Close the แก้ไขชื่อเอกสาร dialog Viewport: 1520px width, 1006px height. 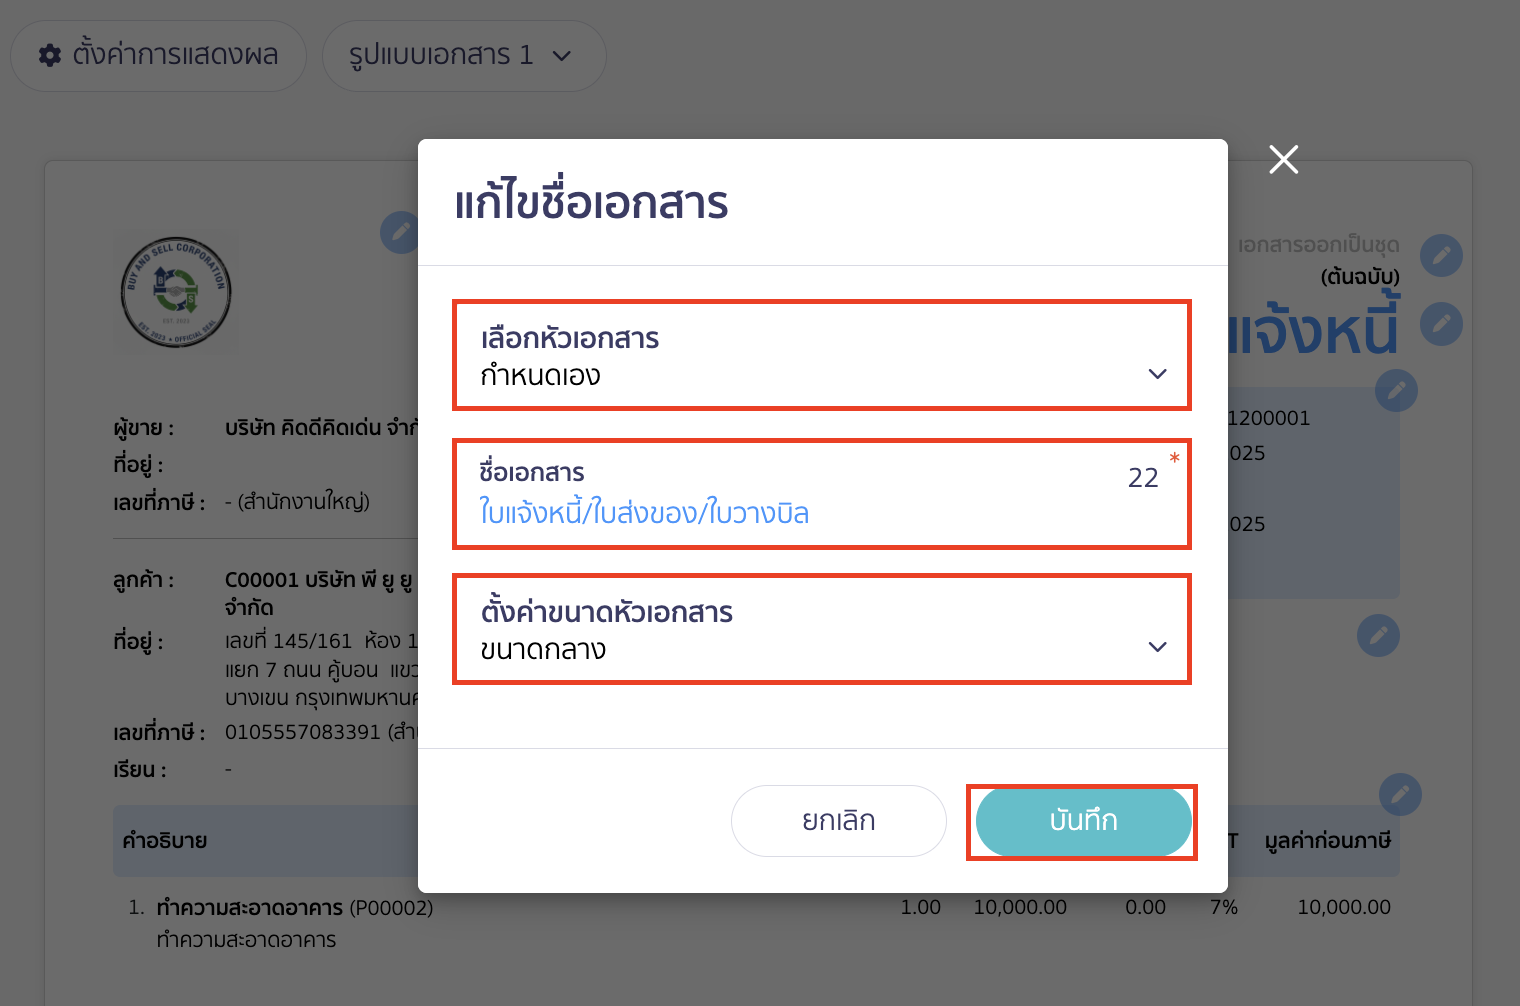[1283, 159]
